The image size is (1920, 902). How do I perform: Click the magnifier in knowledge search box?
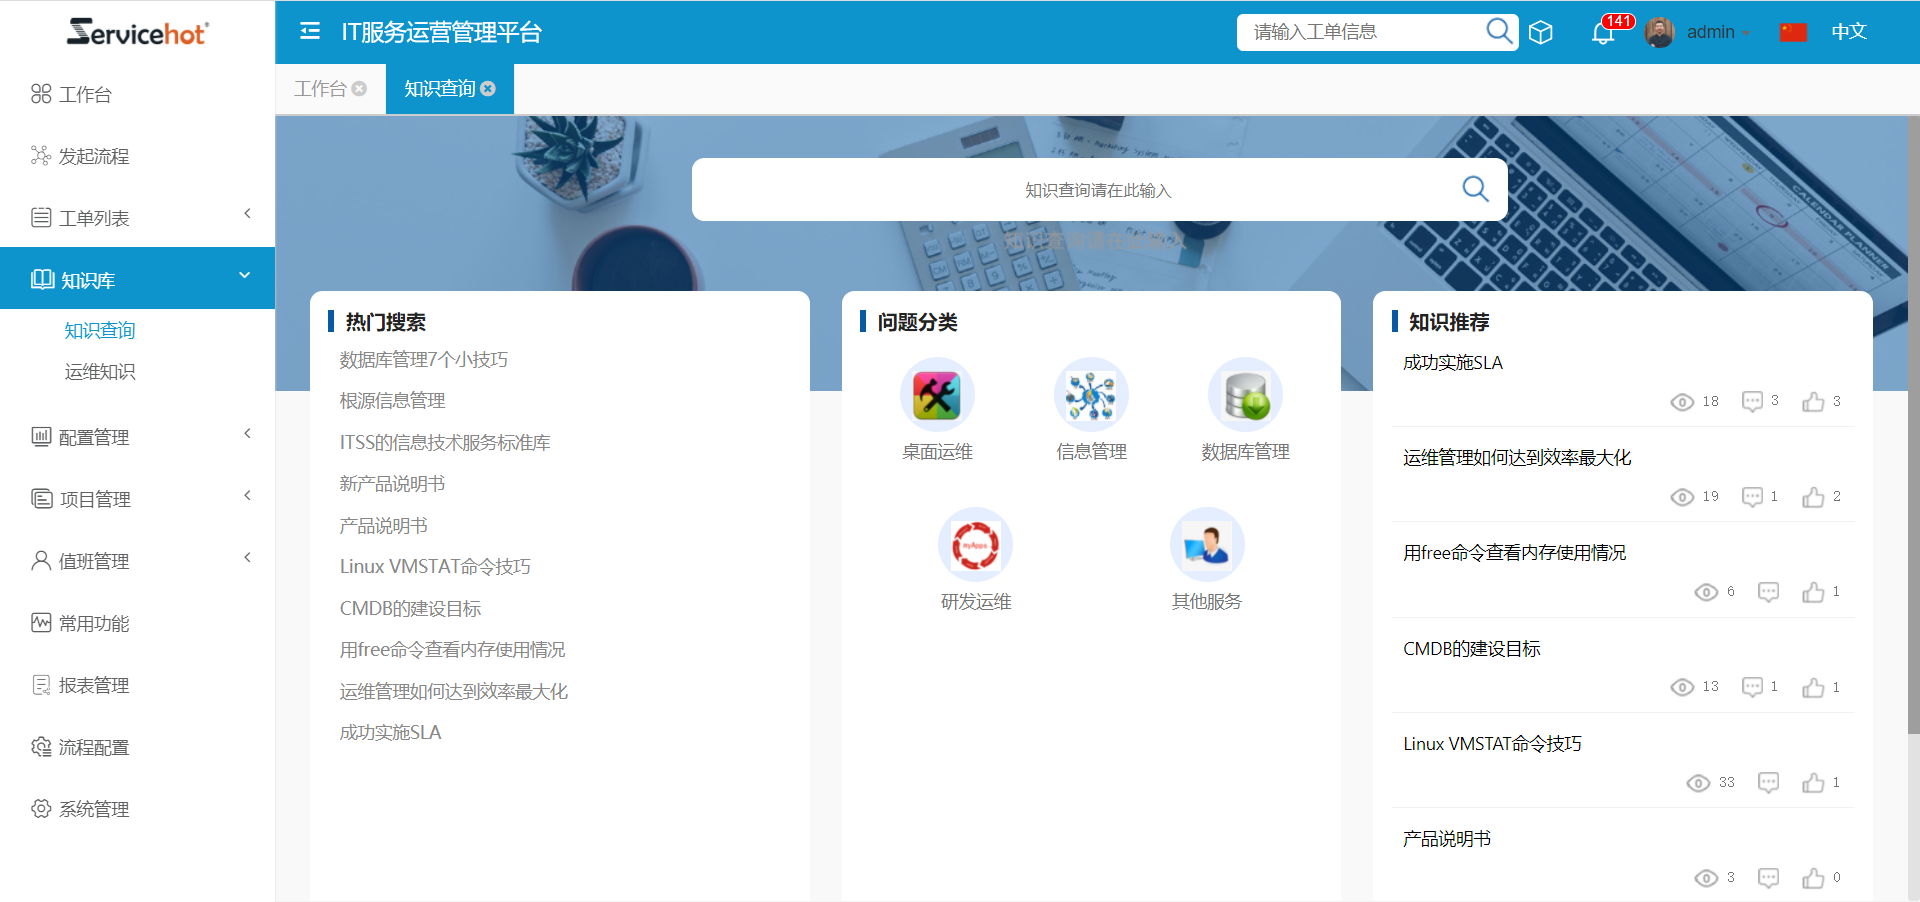tap(1475, 189)
